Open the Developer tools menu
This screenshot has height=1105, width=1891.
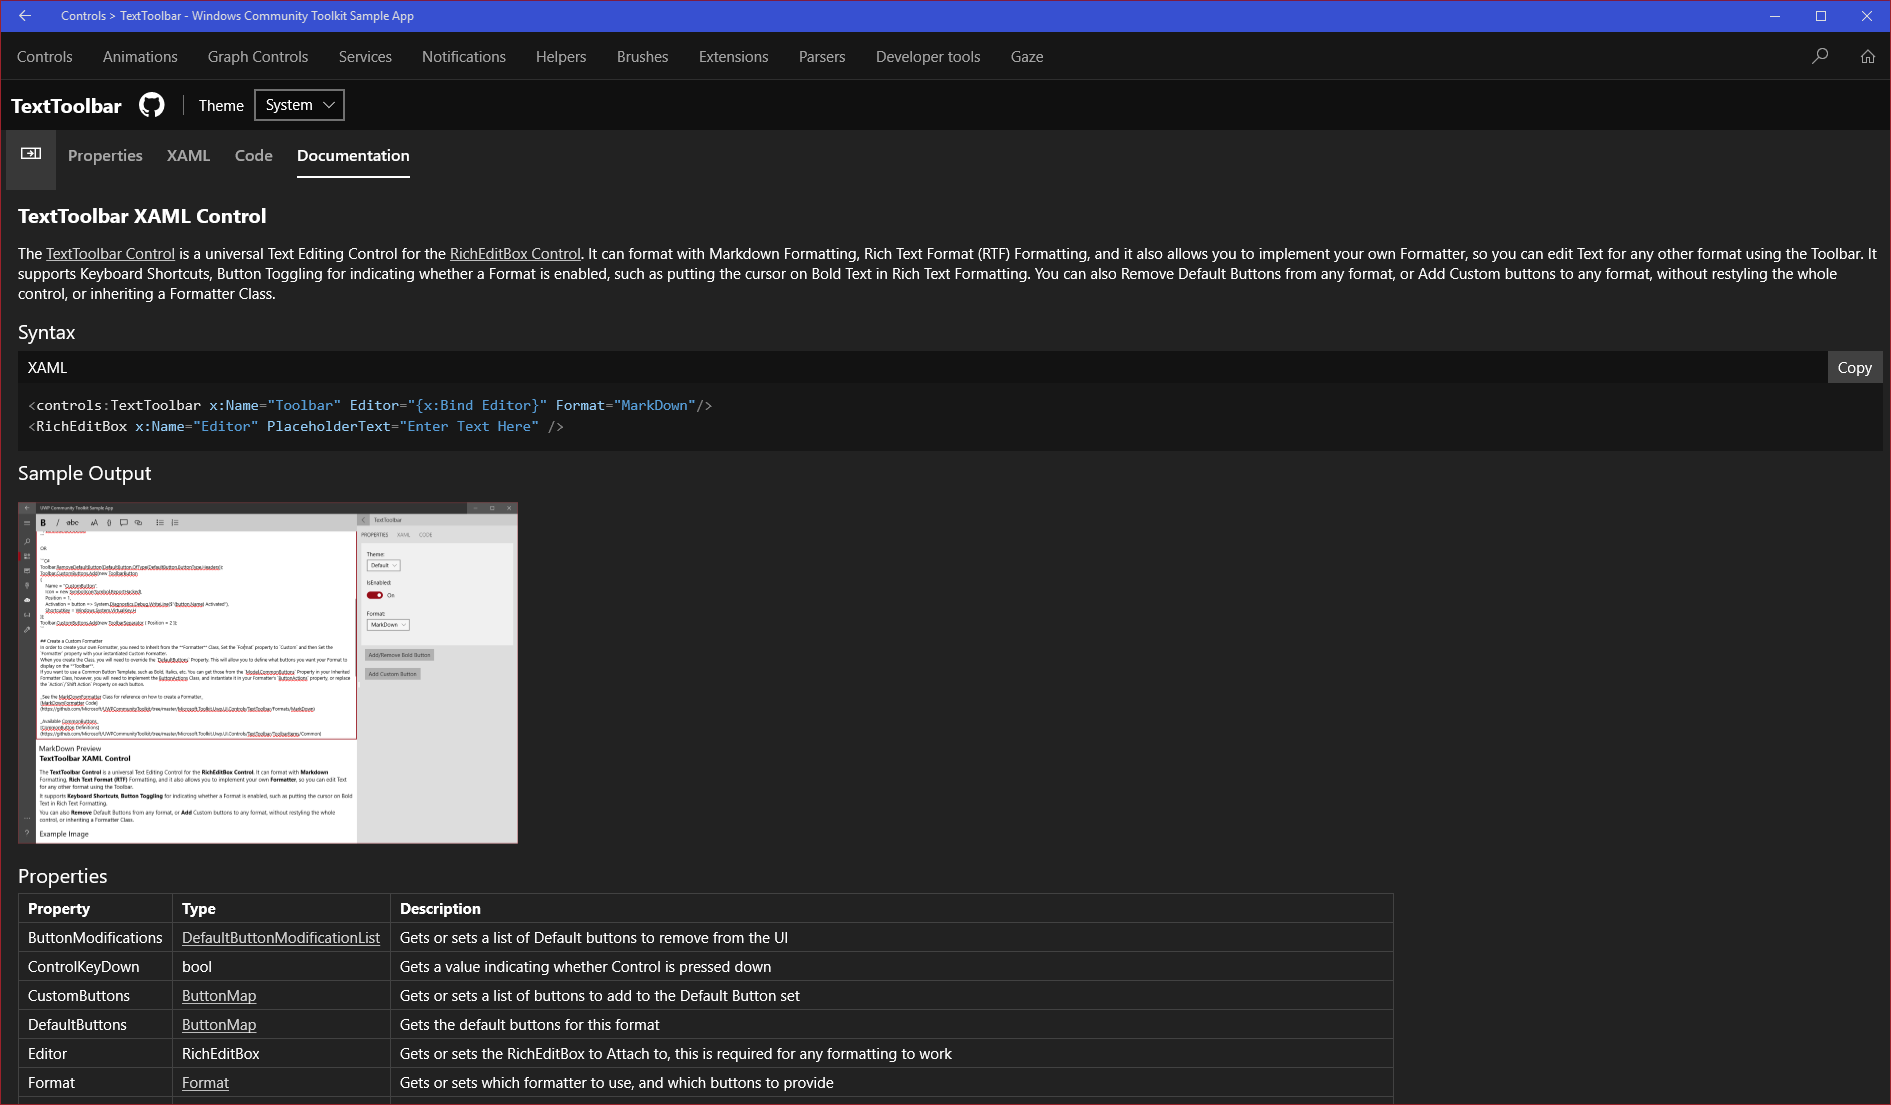click(928, 57)
